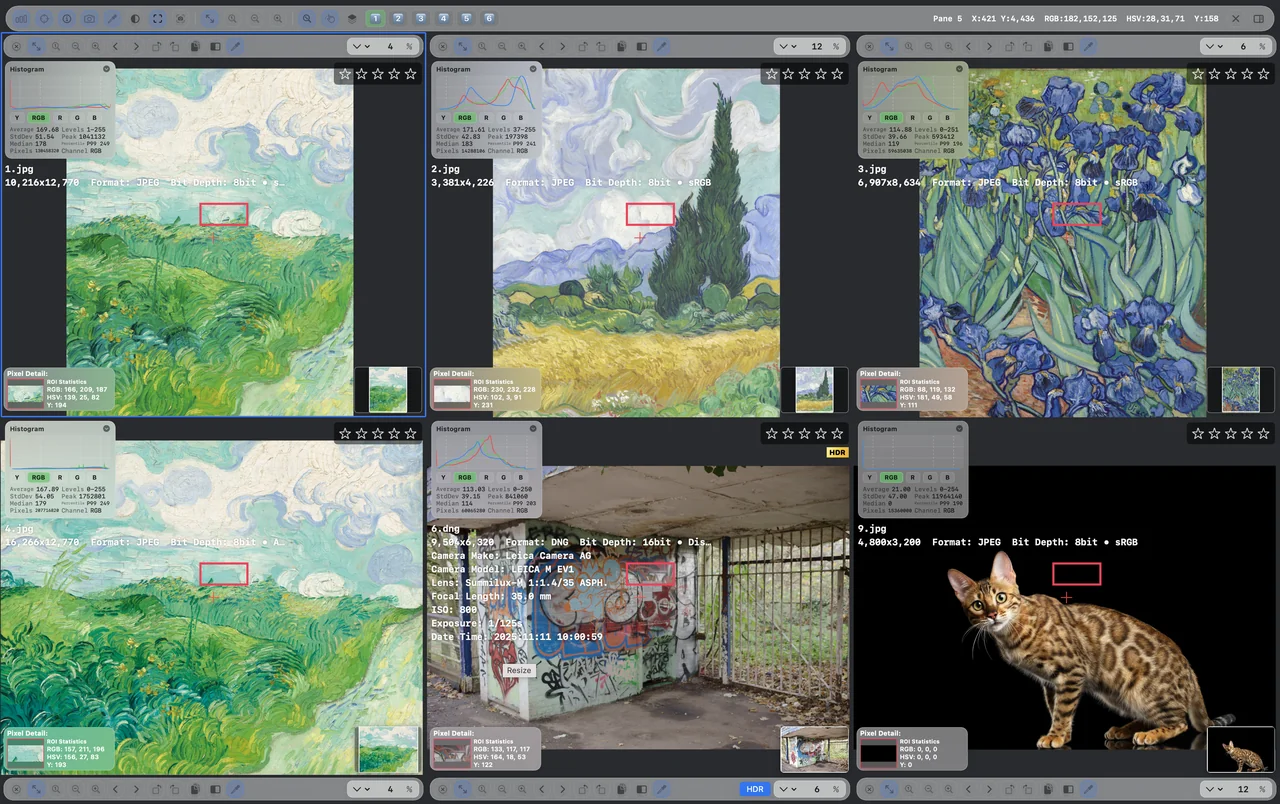Click the second rotate icon in the 6.dng pane
The image size is (1280, 804).
[x=601, y=789]
